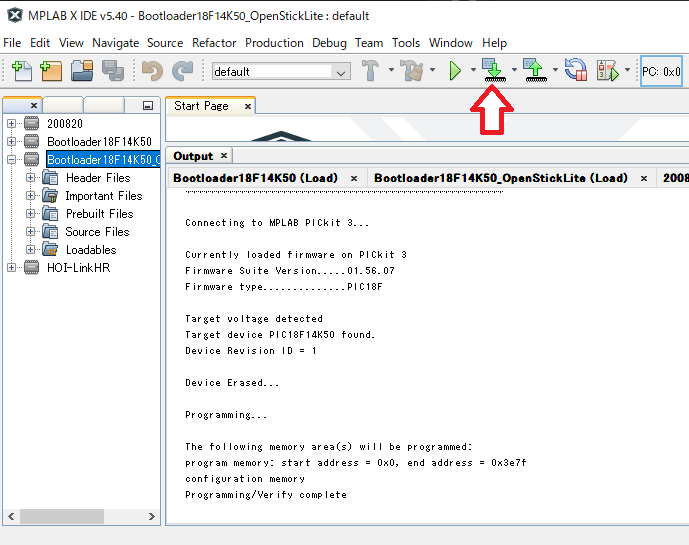This screenshot has height=545, width=689.
Task: Click the PC: 0x0 program counter field
Action: 661,71
